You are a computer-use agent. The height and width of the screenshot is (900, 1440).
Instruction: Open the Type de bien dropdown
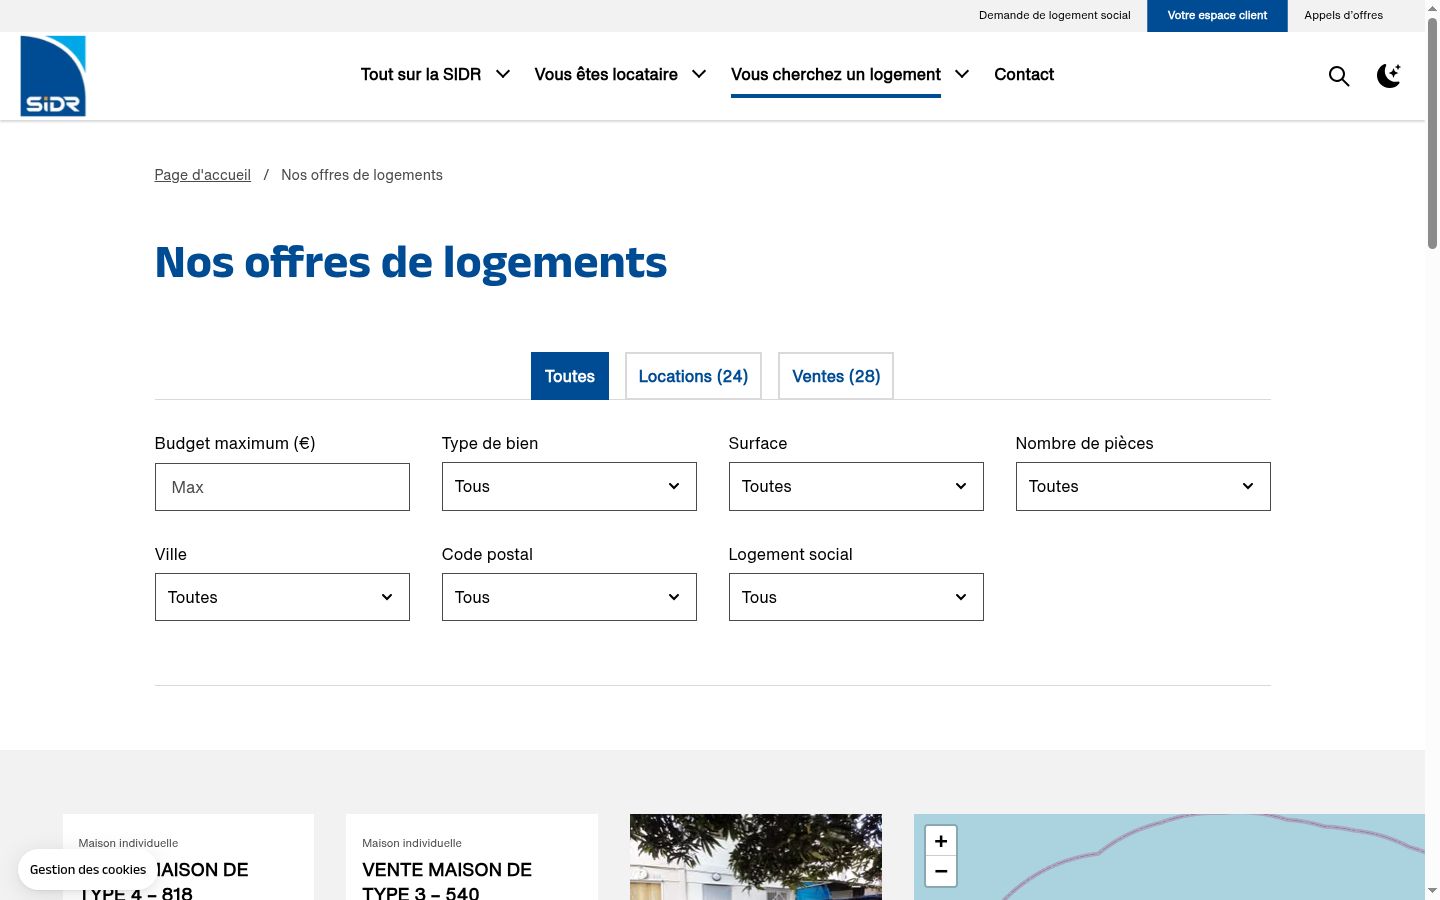pyautogui.click(x=569, y=486)
